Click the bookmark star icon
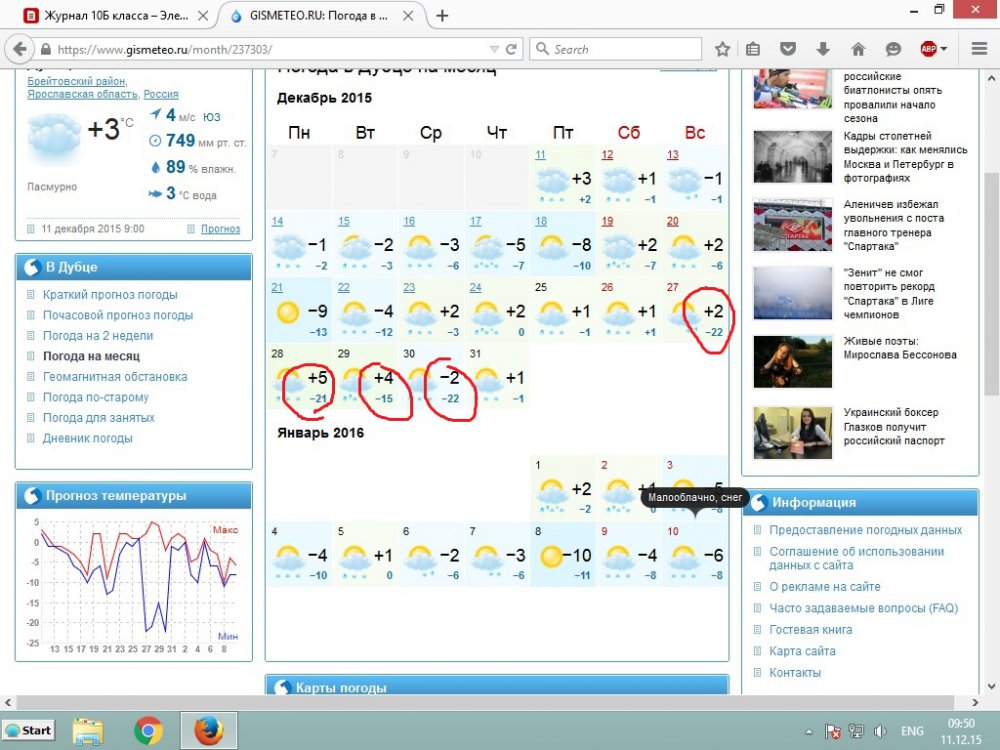This screenshot has width=1000, height=750. (x=722, y=49)
